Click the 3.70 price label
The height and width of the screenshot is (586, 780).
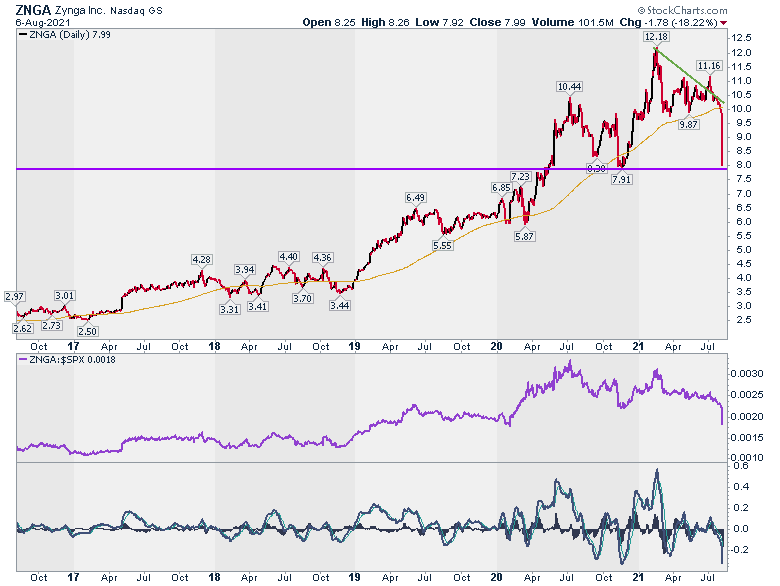point(302,298)
